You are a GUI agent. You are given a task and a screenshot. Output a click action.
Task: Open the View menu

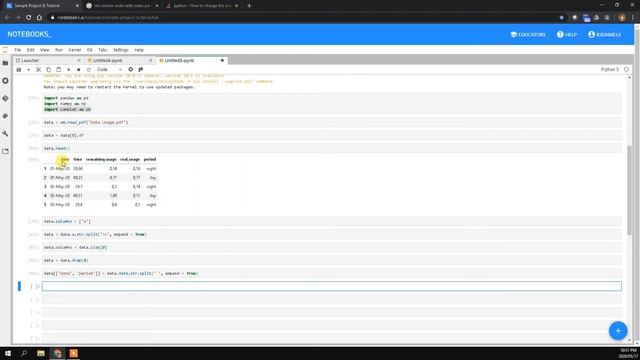tap(44, 50)
